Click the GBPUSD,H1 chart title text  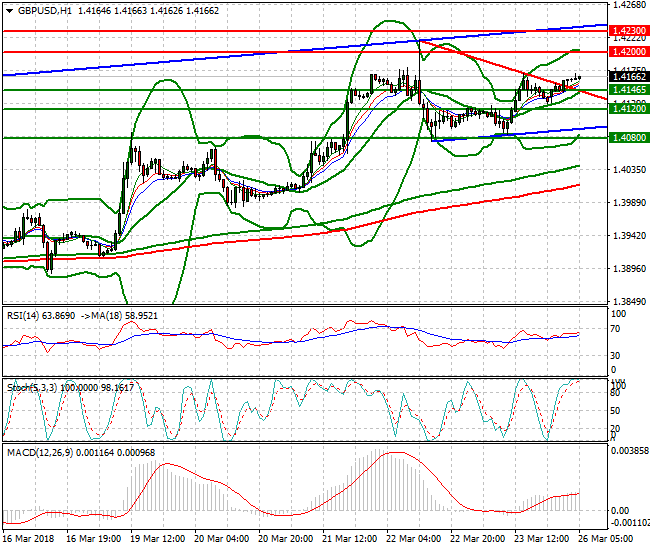point(45,11)
